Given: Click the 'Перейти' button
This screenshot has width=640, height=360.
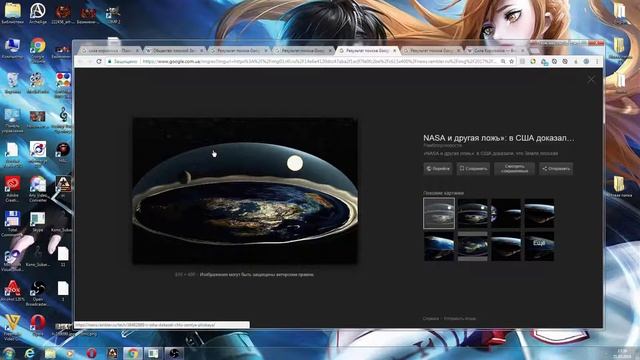Looking at the screenshot, I should (x=438, y=169).
